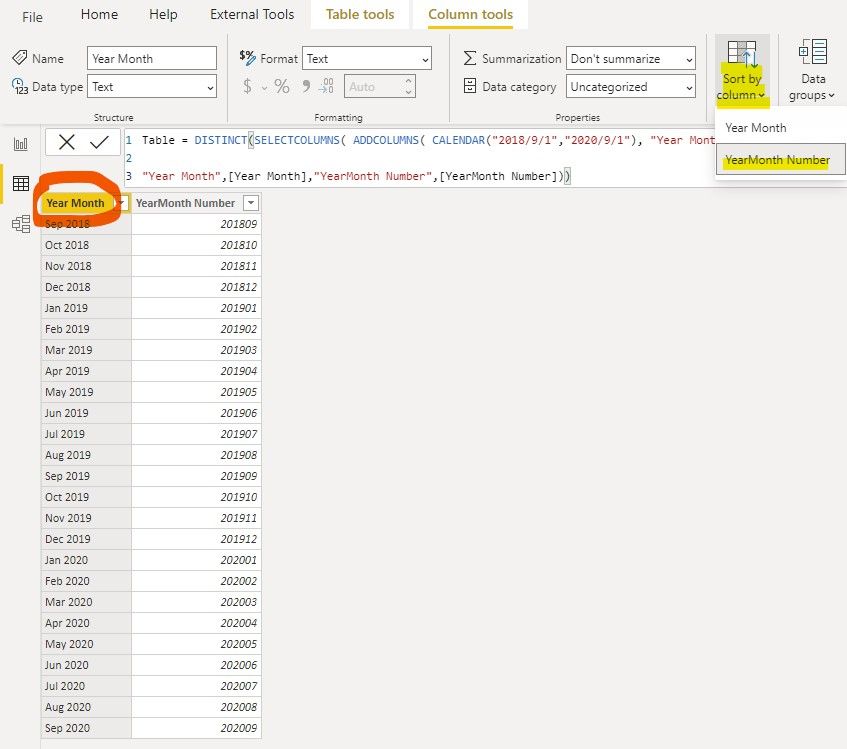Open the External Tools tab
The width and height of the screenshot is (847, 749).
[252, 15]
